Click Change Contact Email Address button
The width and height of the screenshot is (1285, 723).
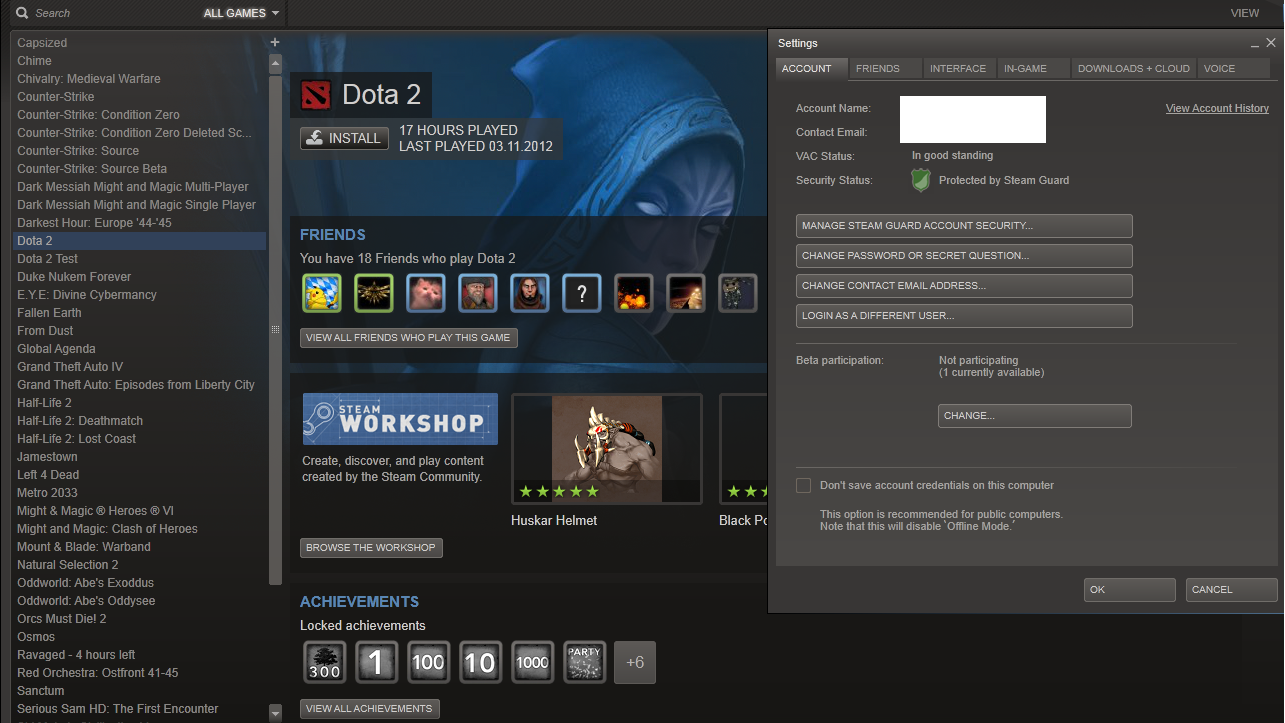point(964,286)
